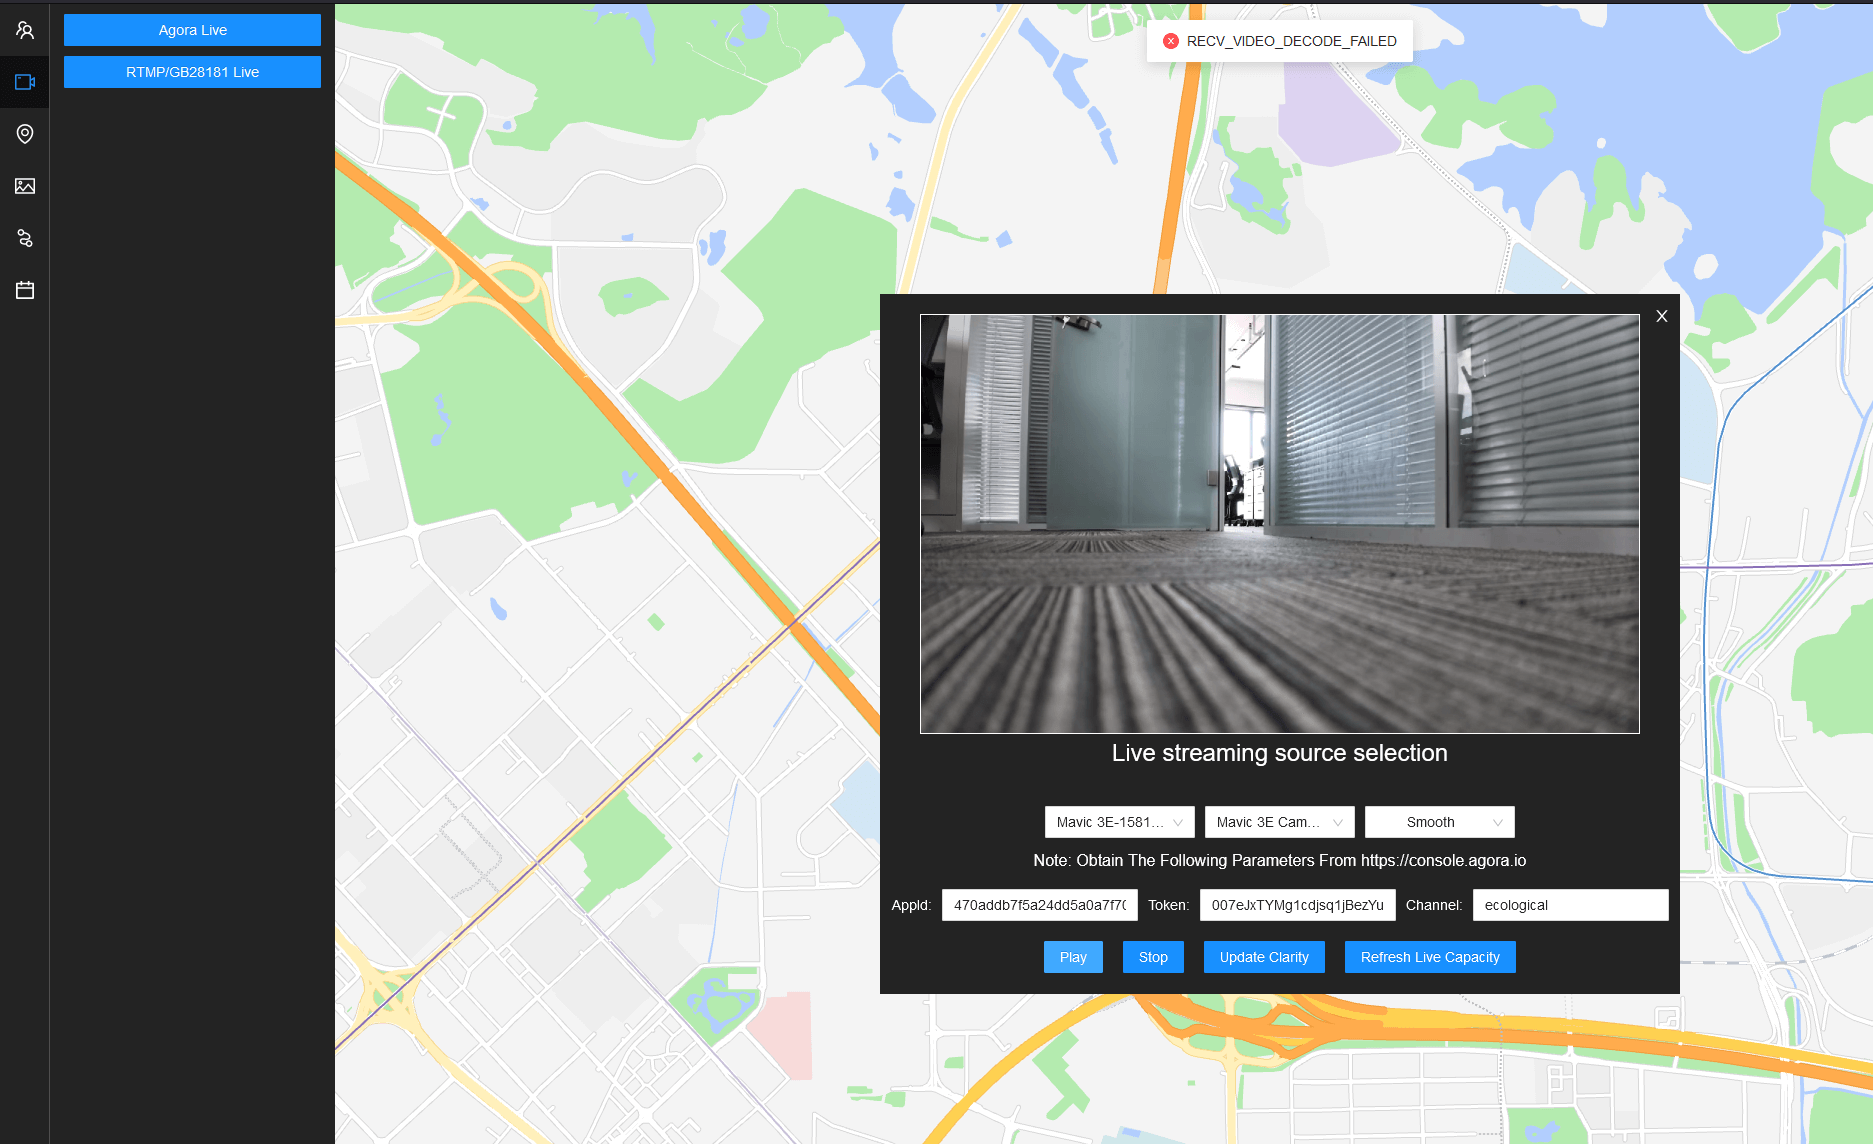This screenshot has width=1873, height=1144.
Task: Switch to RTMP/GB28181 Live
Action: click(192, 72)
